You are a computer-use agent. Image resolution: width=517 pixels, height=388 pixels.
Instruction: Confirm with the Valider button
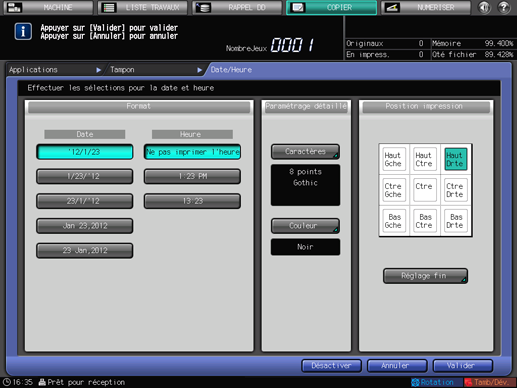(x=463, y=366)
